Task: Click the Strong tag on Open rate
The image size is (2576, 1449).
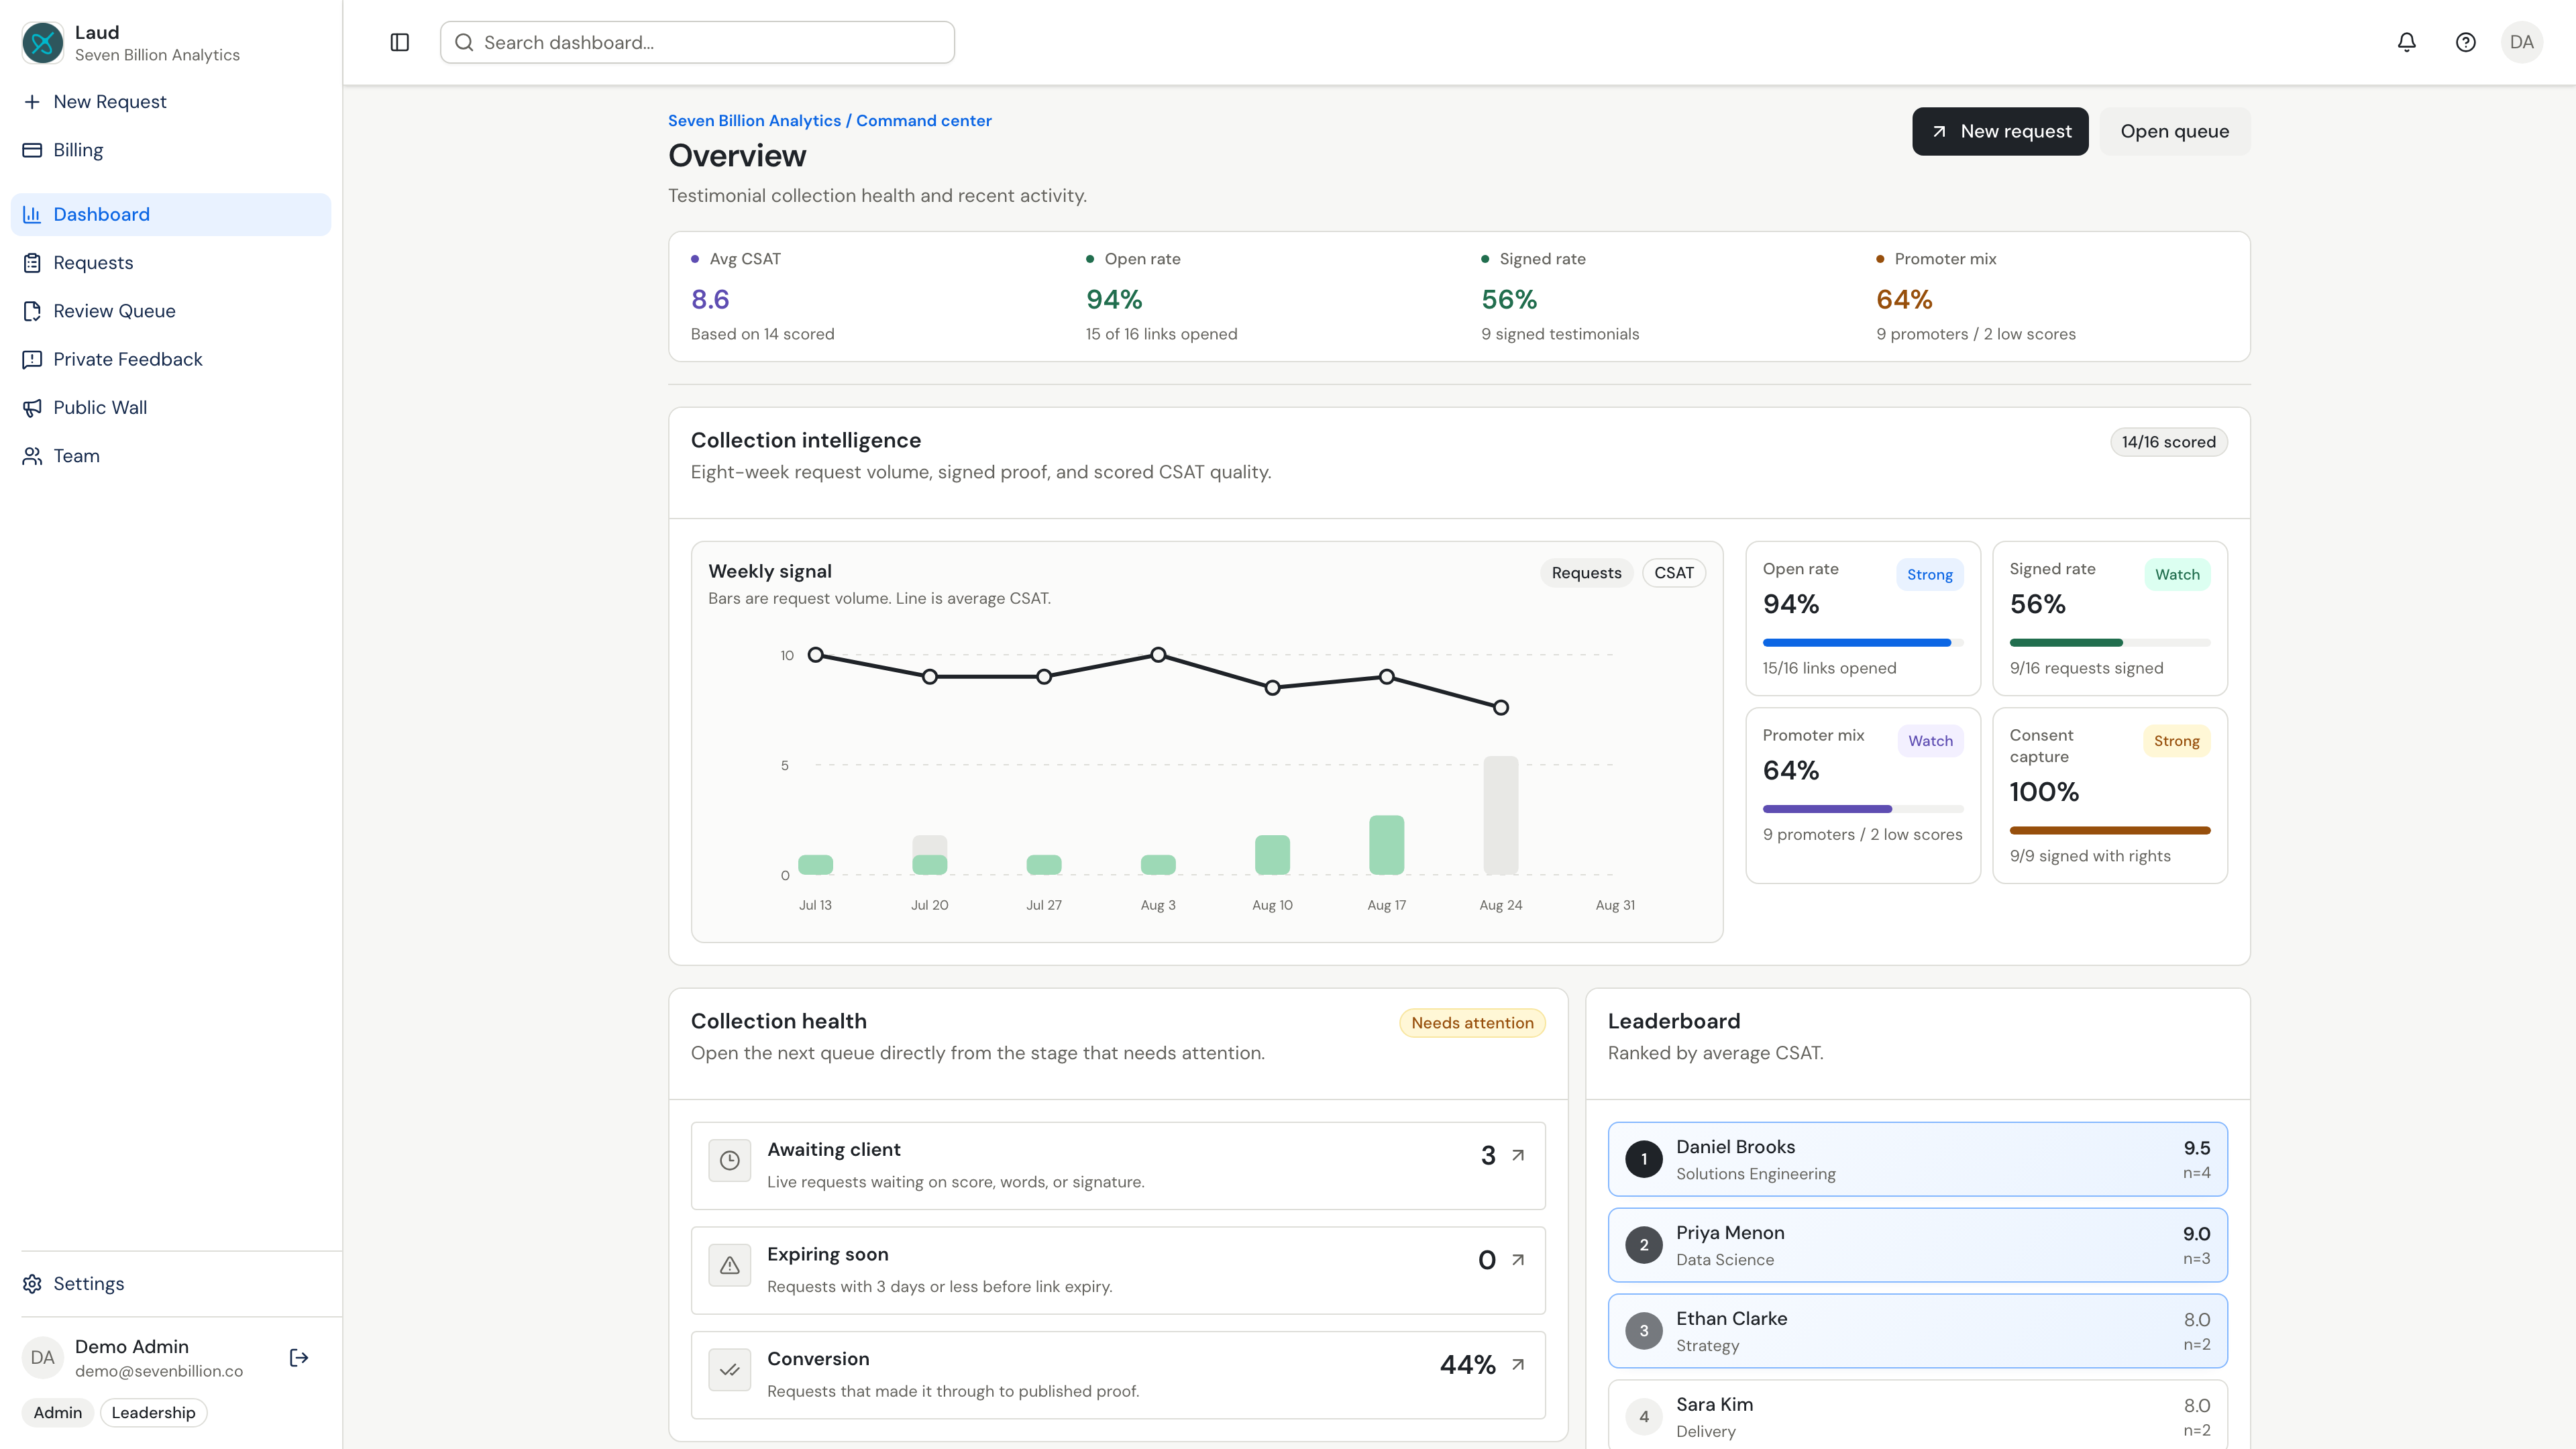Action: click(1930, 575)
